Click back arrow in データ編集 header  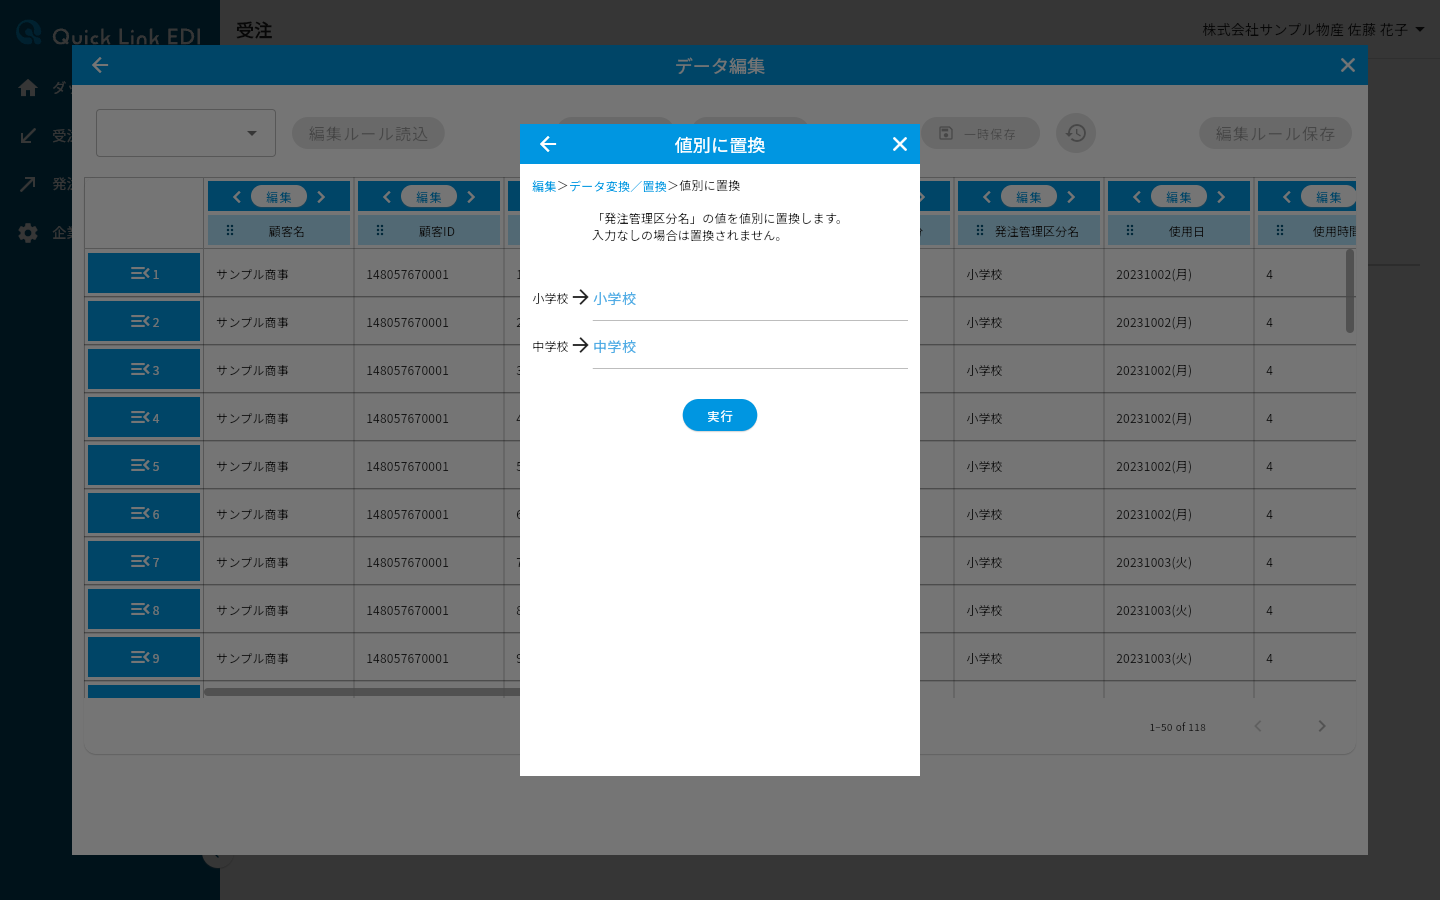point(100,65)
